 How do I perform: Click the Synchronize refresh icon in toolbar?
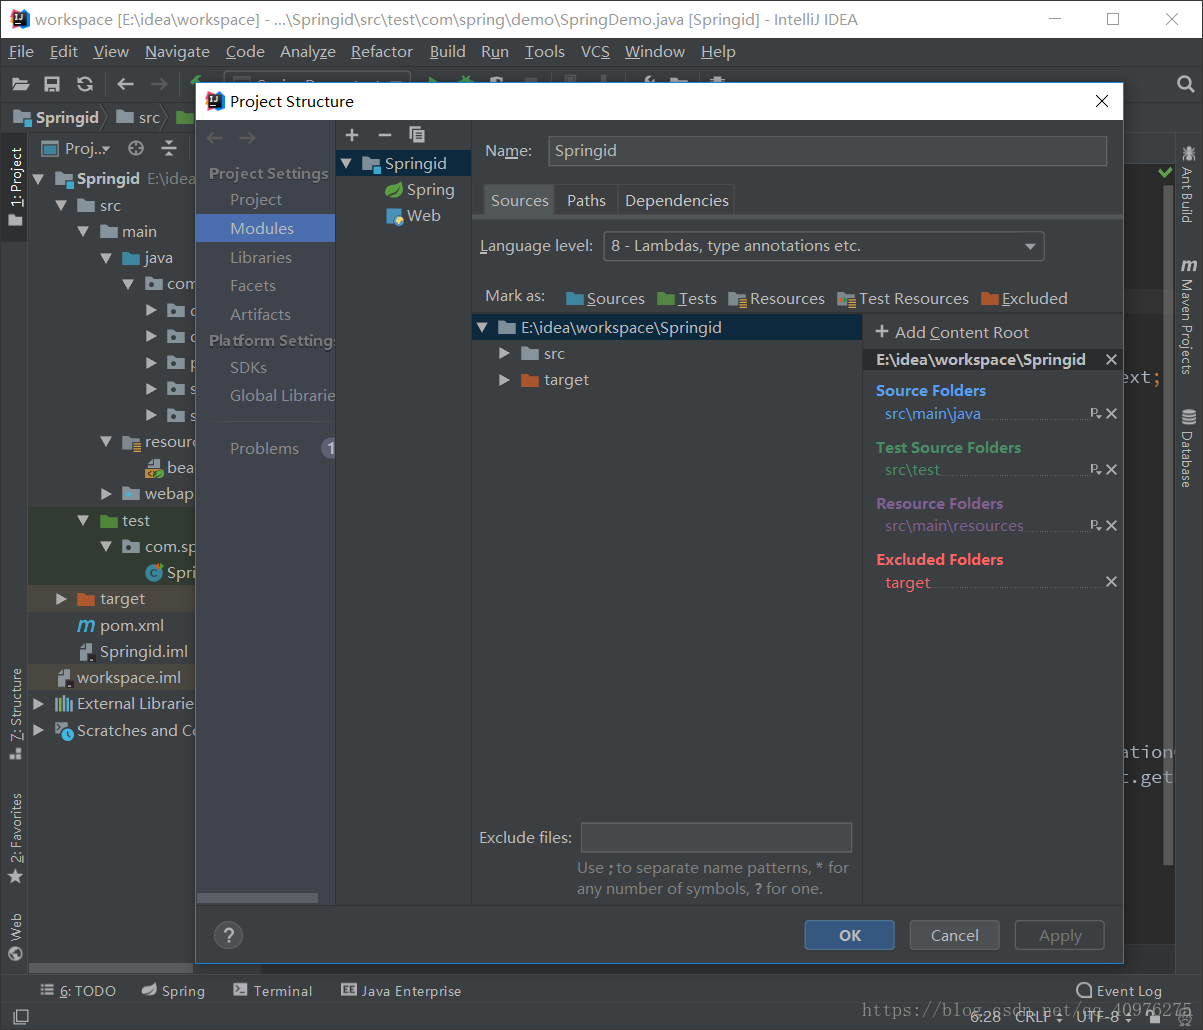(x=85, y=84)
